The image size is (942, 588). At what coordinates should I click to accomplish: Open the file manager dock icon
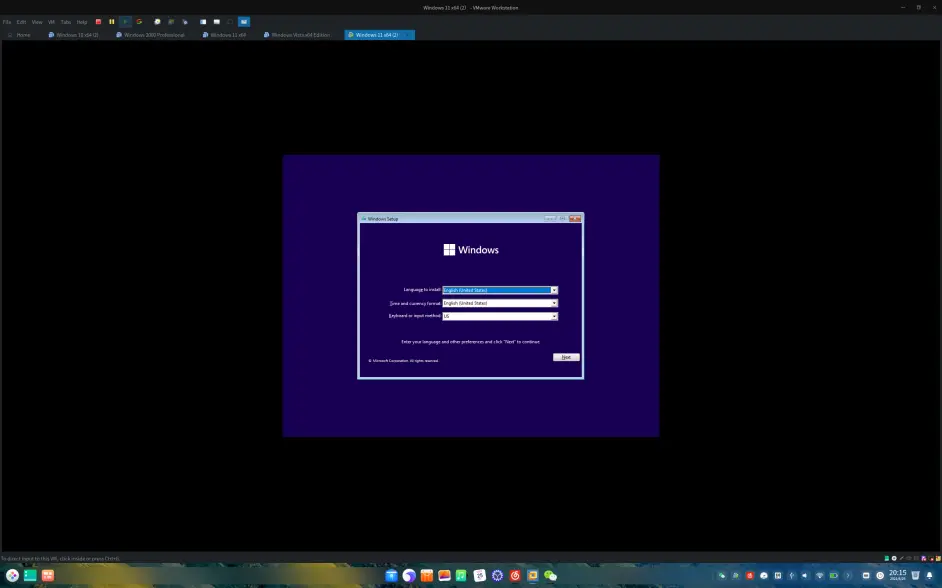tap(391, 575)
